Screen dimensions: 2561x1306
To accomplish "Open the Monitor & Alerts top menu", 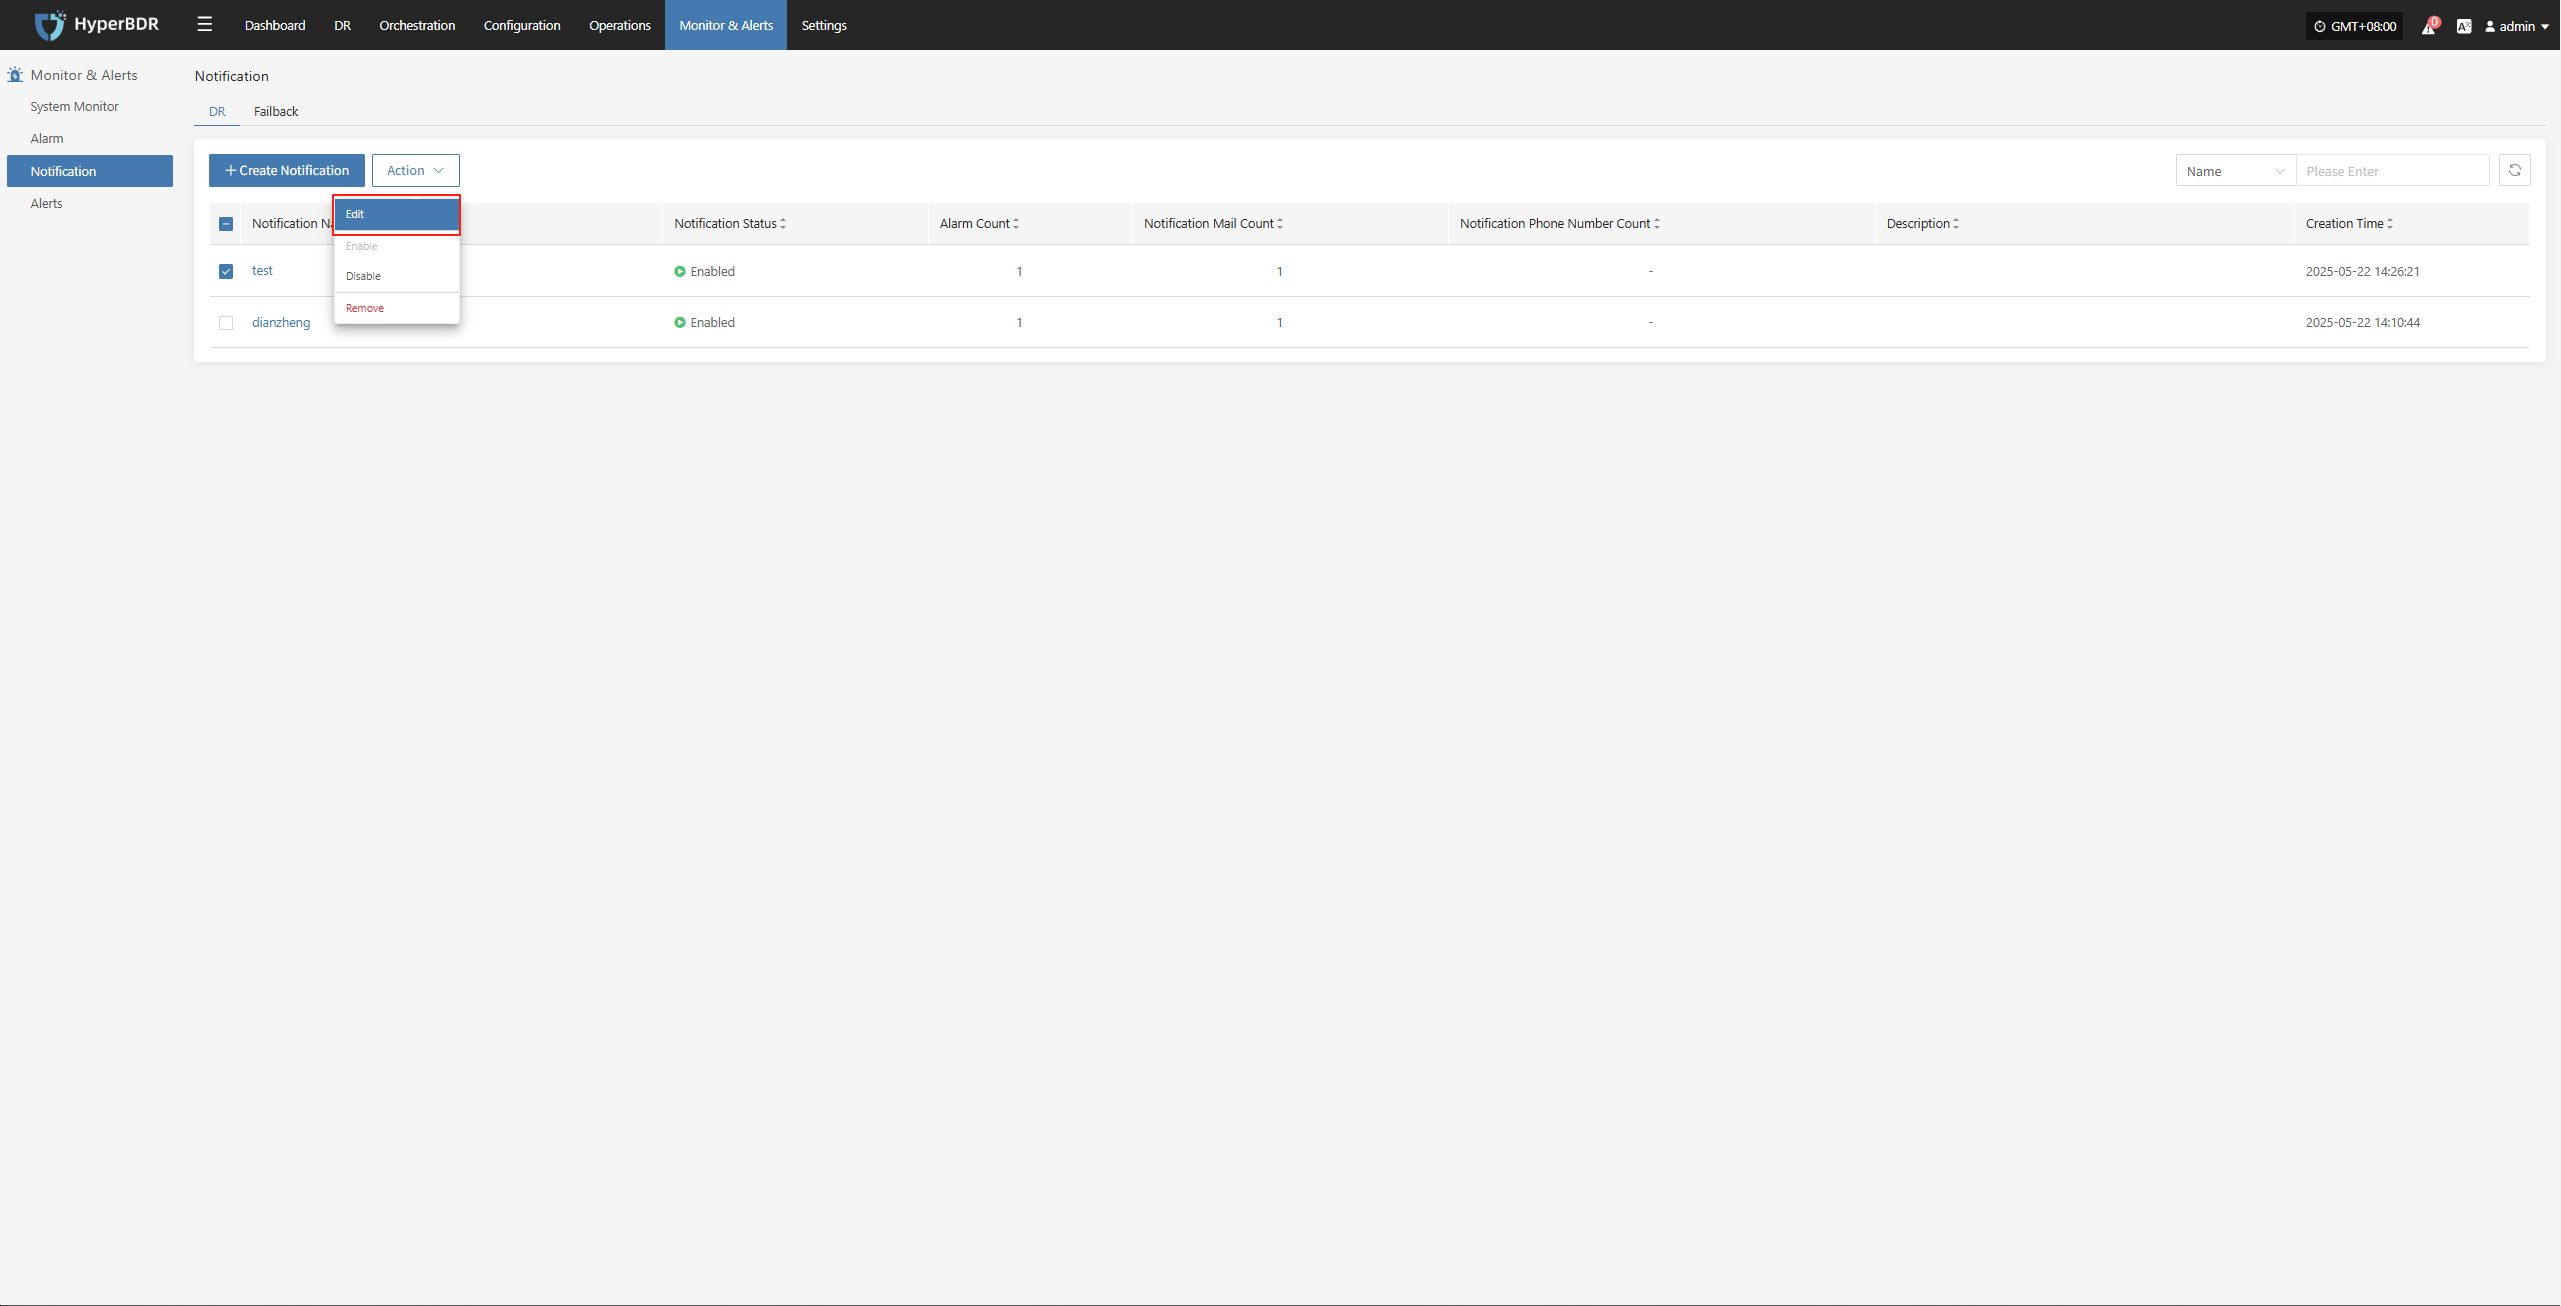I will [x=726, y=25].
